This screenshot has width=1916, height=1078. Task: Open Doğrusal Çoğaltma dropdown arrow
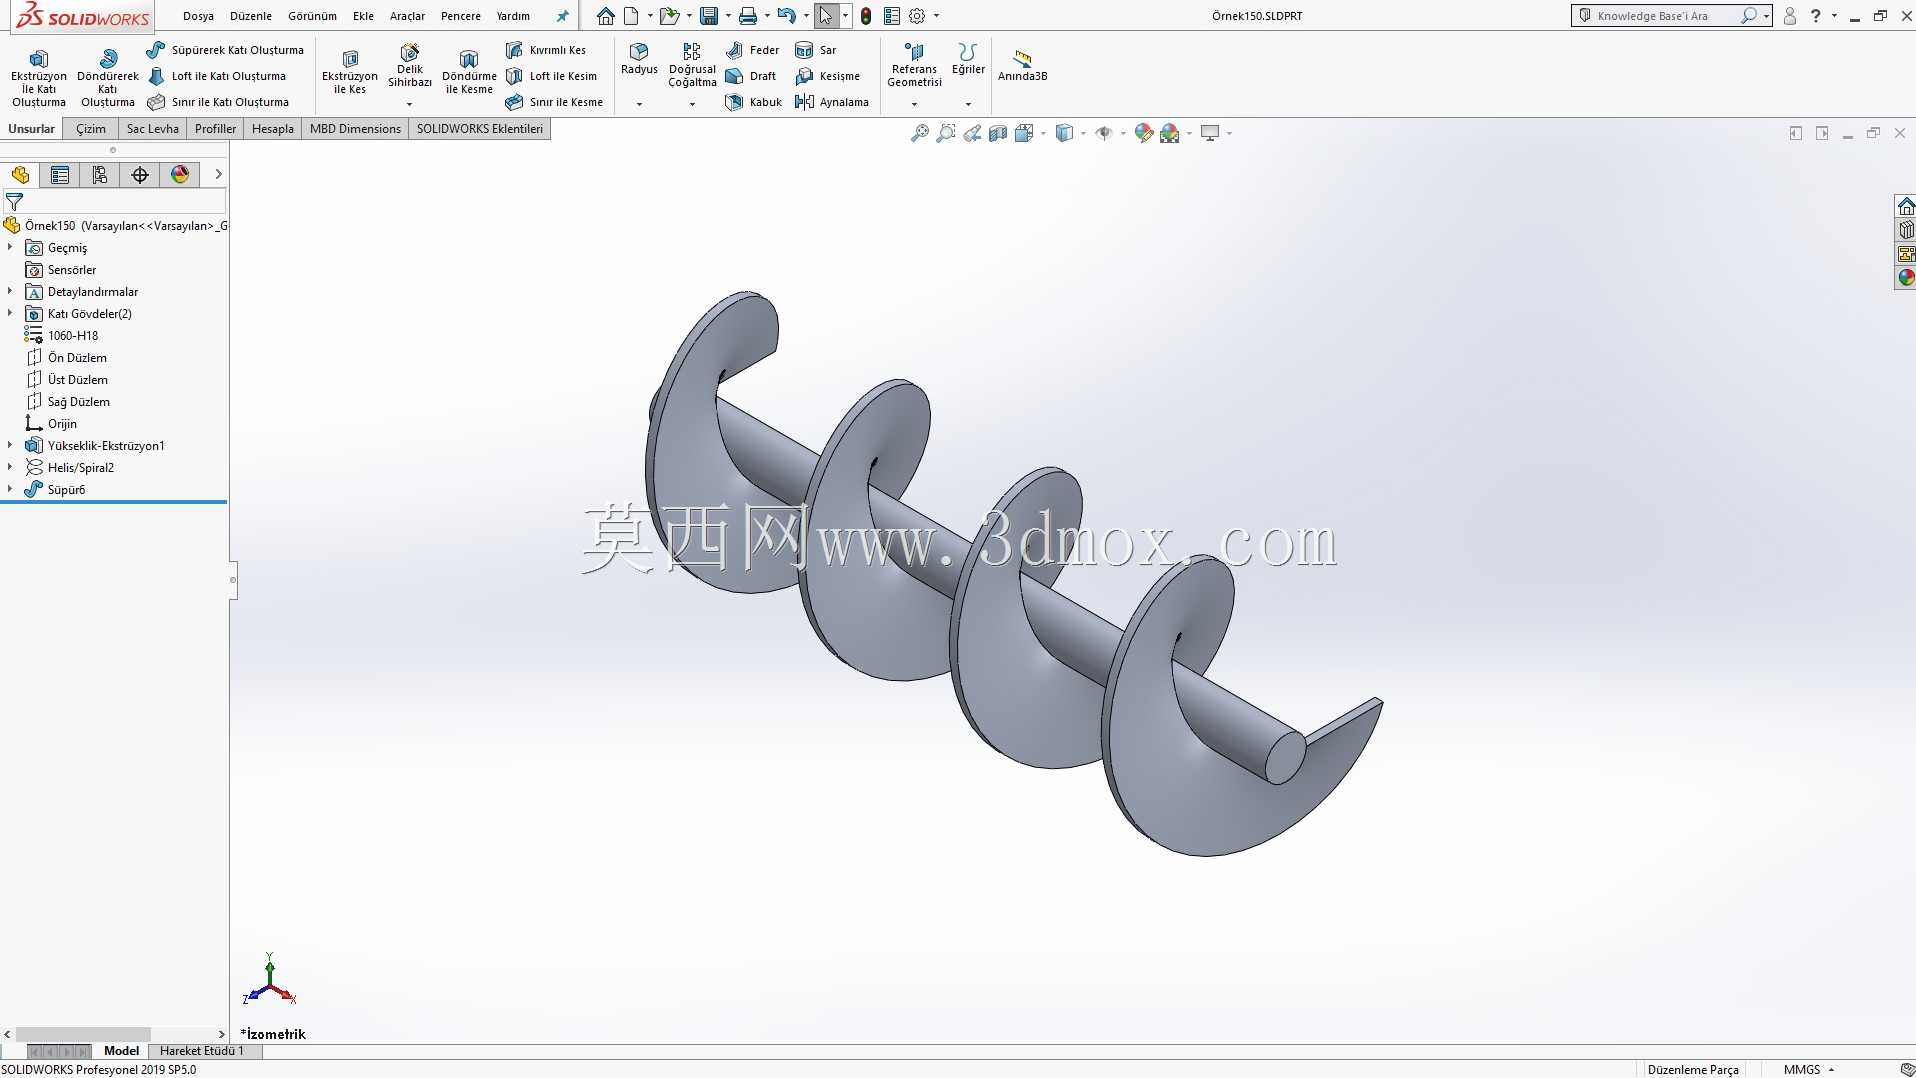click(692, 104)
